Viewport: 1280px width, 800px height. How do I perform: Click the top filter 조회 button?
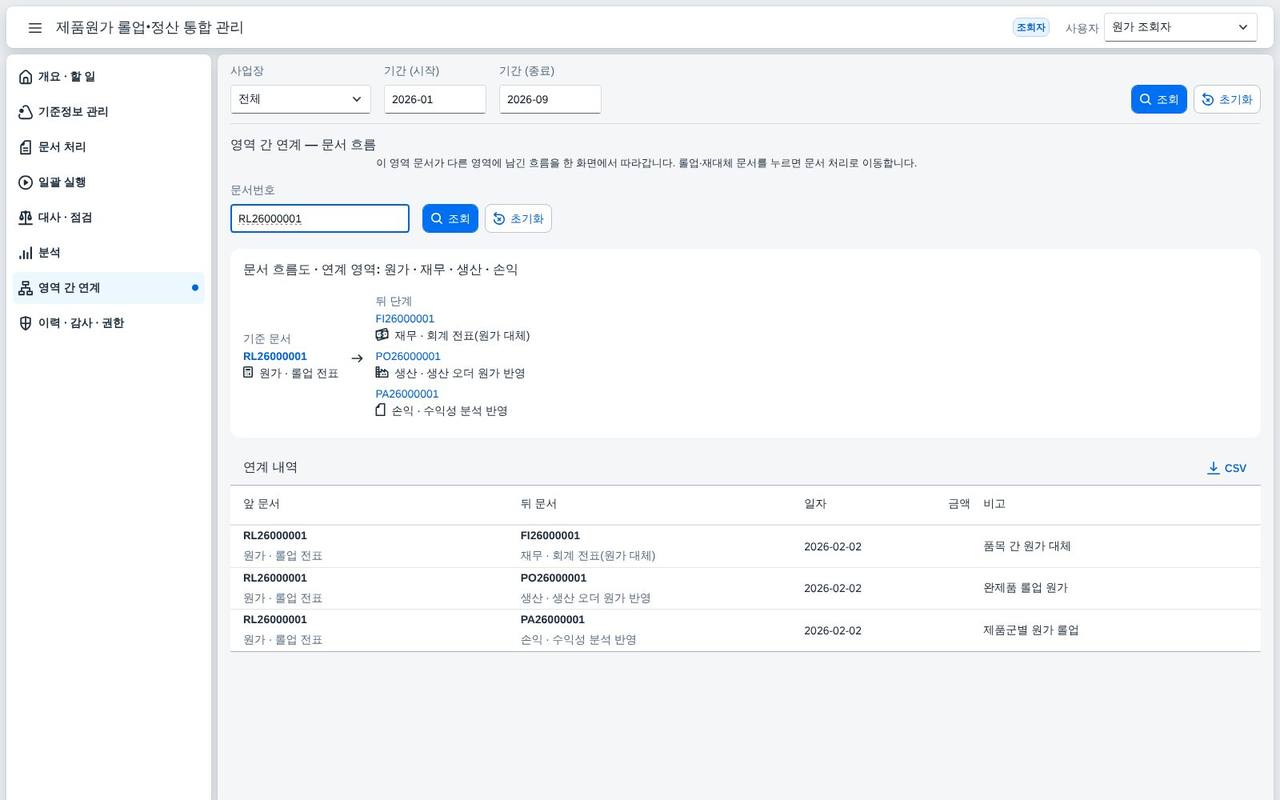coord(1159,99)
